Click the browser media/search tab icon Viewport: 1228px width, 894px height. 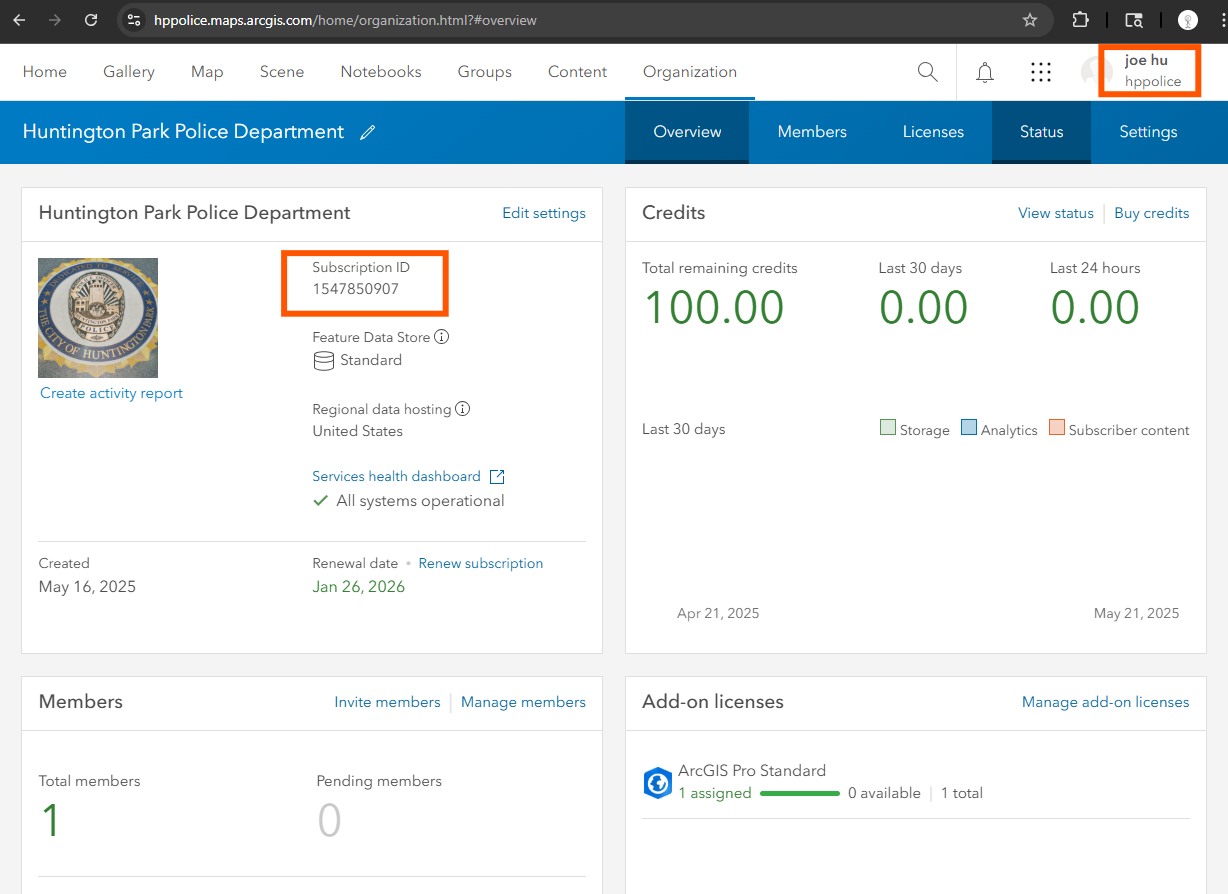pyautogui.click(x=1134, y=20)
